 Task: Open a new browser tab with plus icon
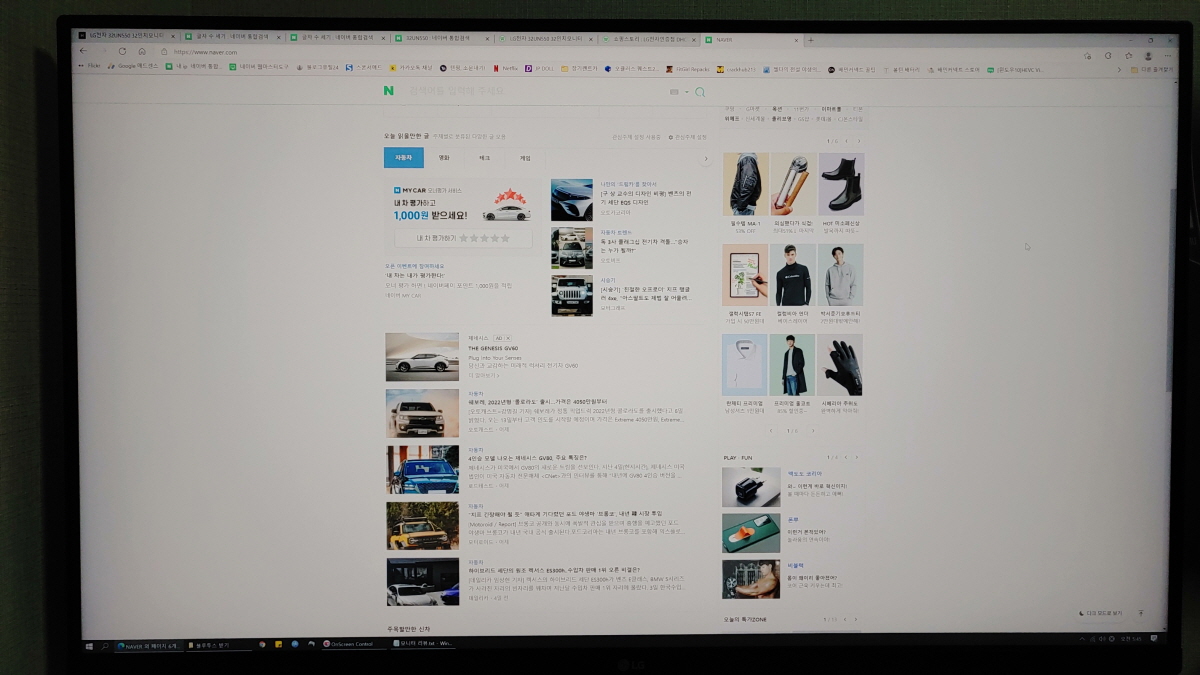tap(809, 40)
